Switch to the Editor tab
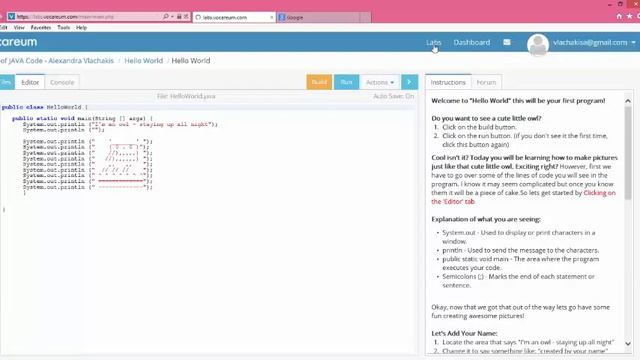 pyautogui.click(x=30, y=82)
